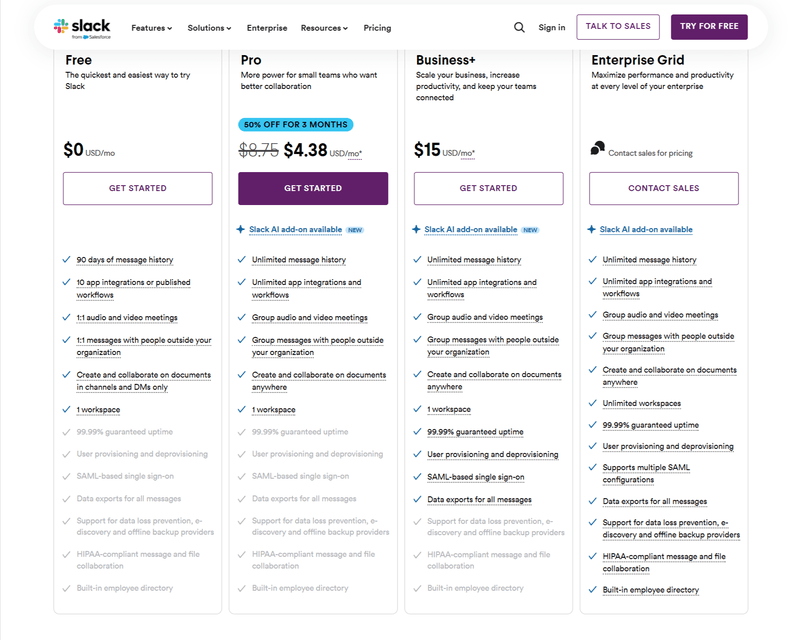Screen dimensions: 800x640
Task: Click the checkmark beside Free plan's 1 workspace
Action: (x=64, y=409)
